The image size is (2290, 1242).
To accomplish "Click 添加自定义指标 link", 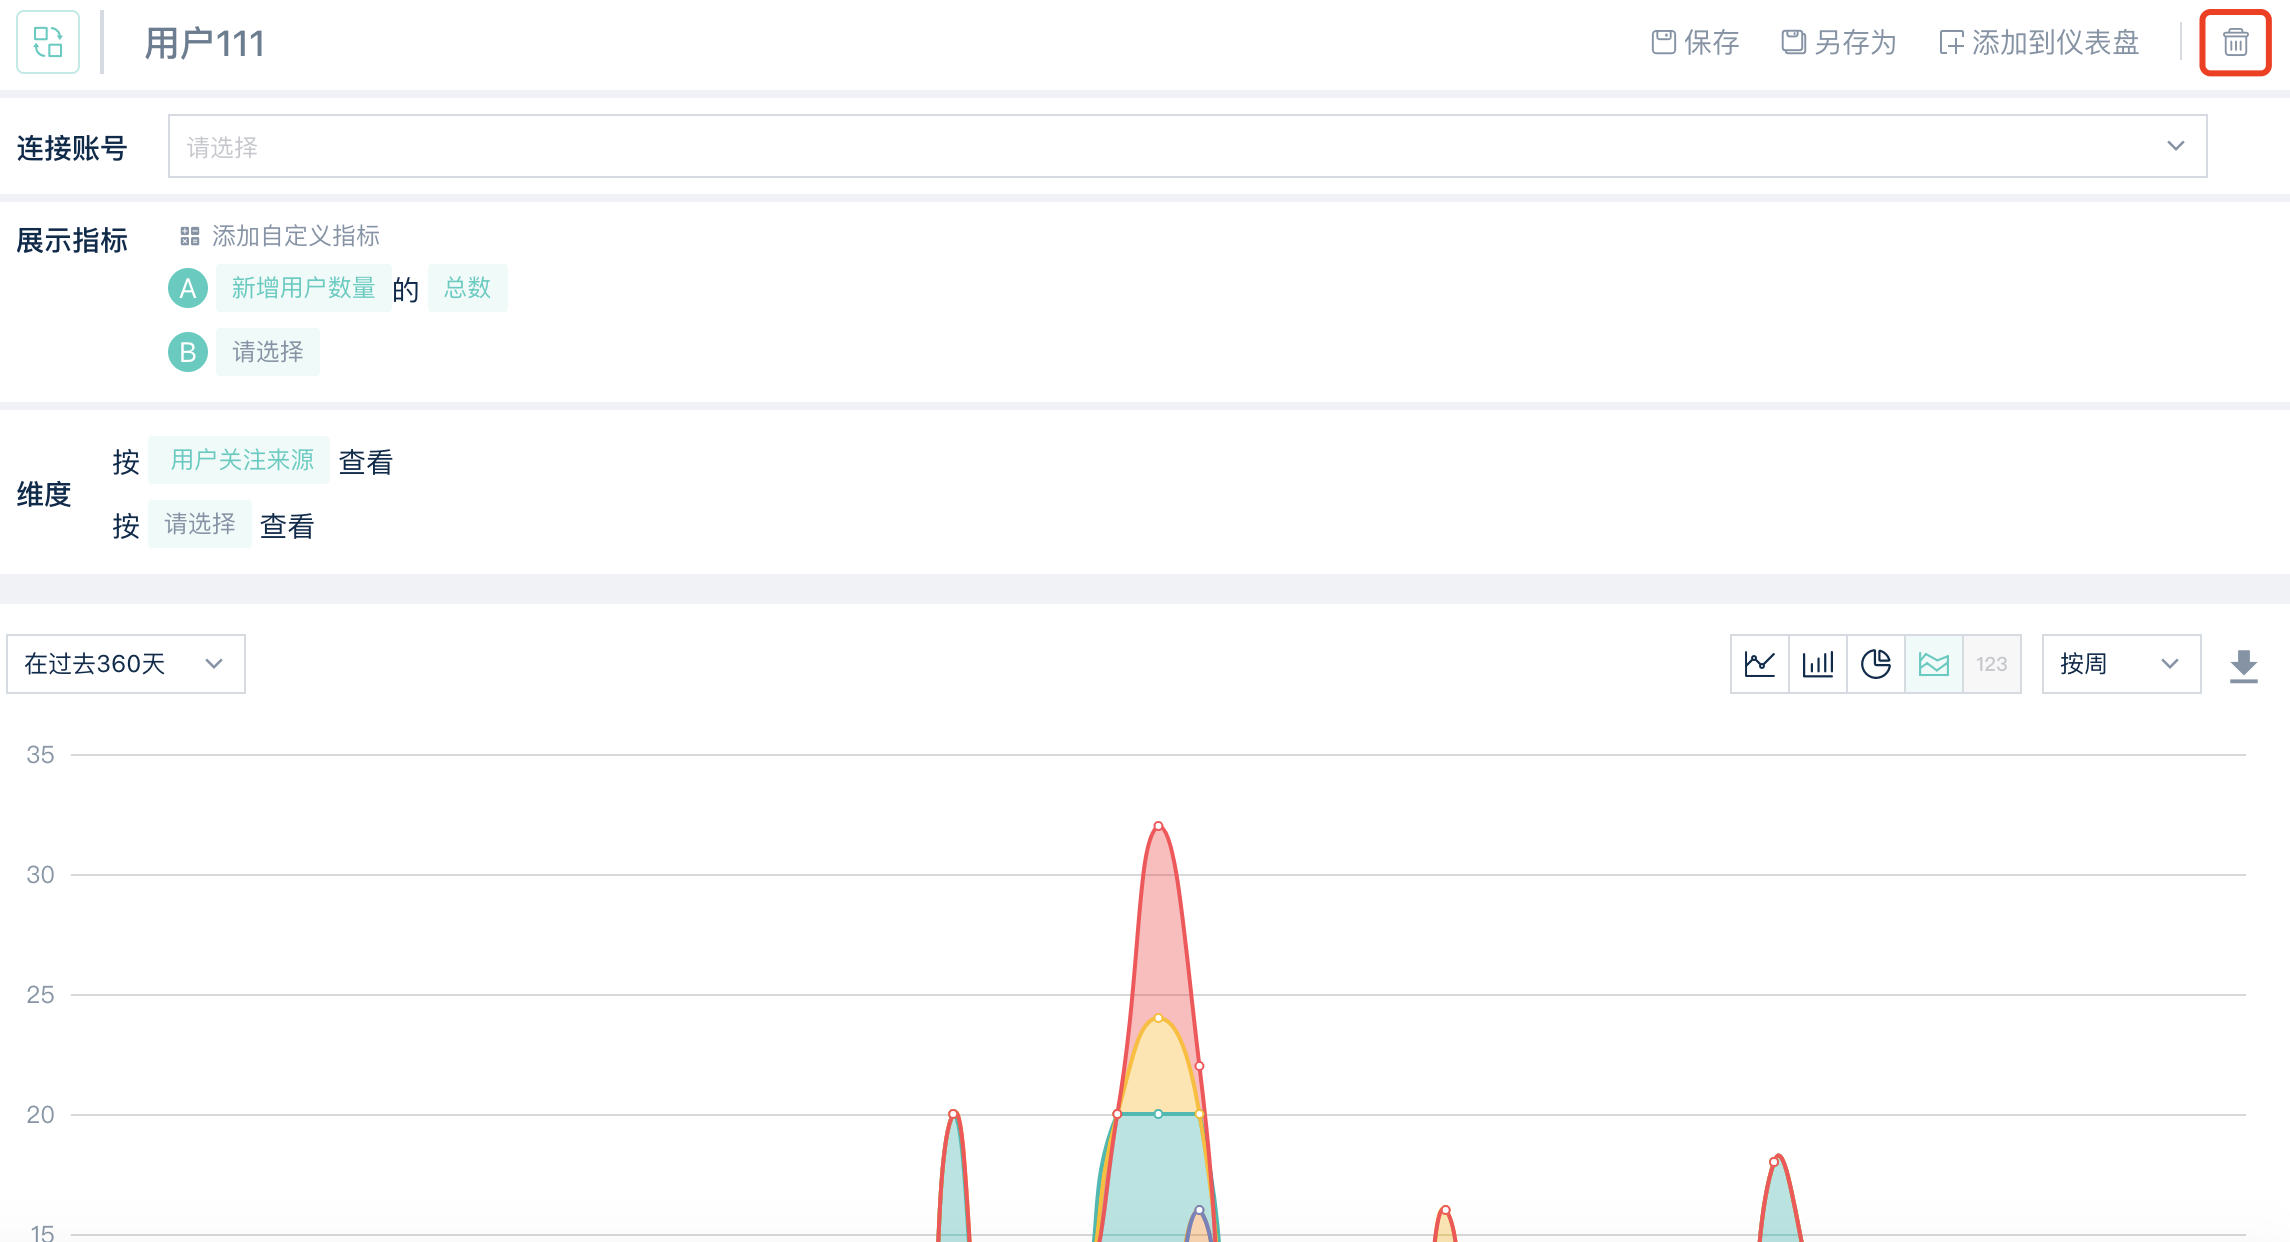I will (x=296, y=236).
